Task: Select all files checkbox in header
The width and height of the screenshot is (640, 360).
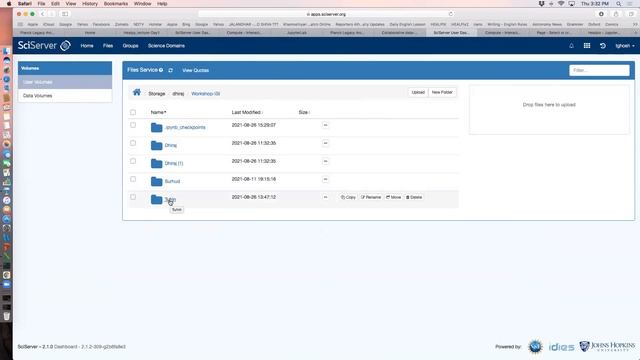Action: tap(133, 112)
